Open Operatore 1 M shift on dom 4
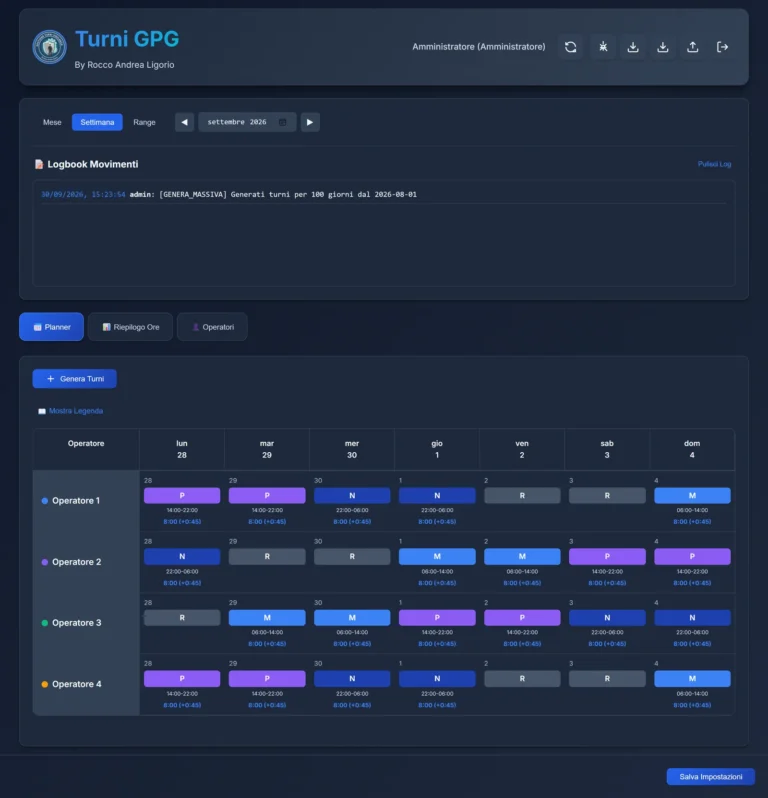The width and height of the screenshot is (768, 798). (692, 495)
